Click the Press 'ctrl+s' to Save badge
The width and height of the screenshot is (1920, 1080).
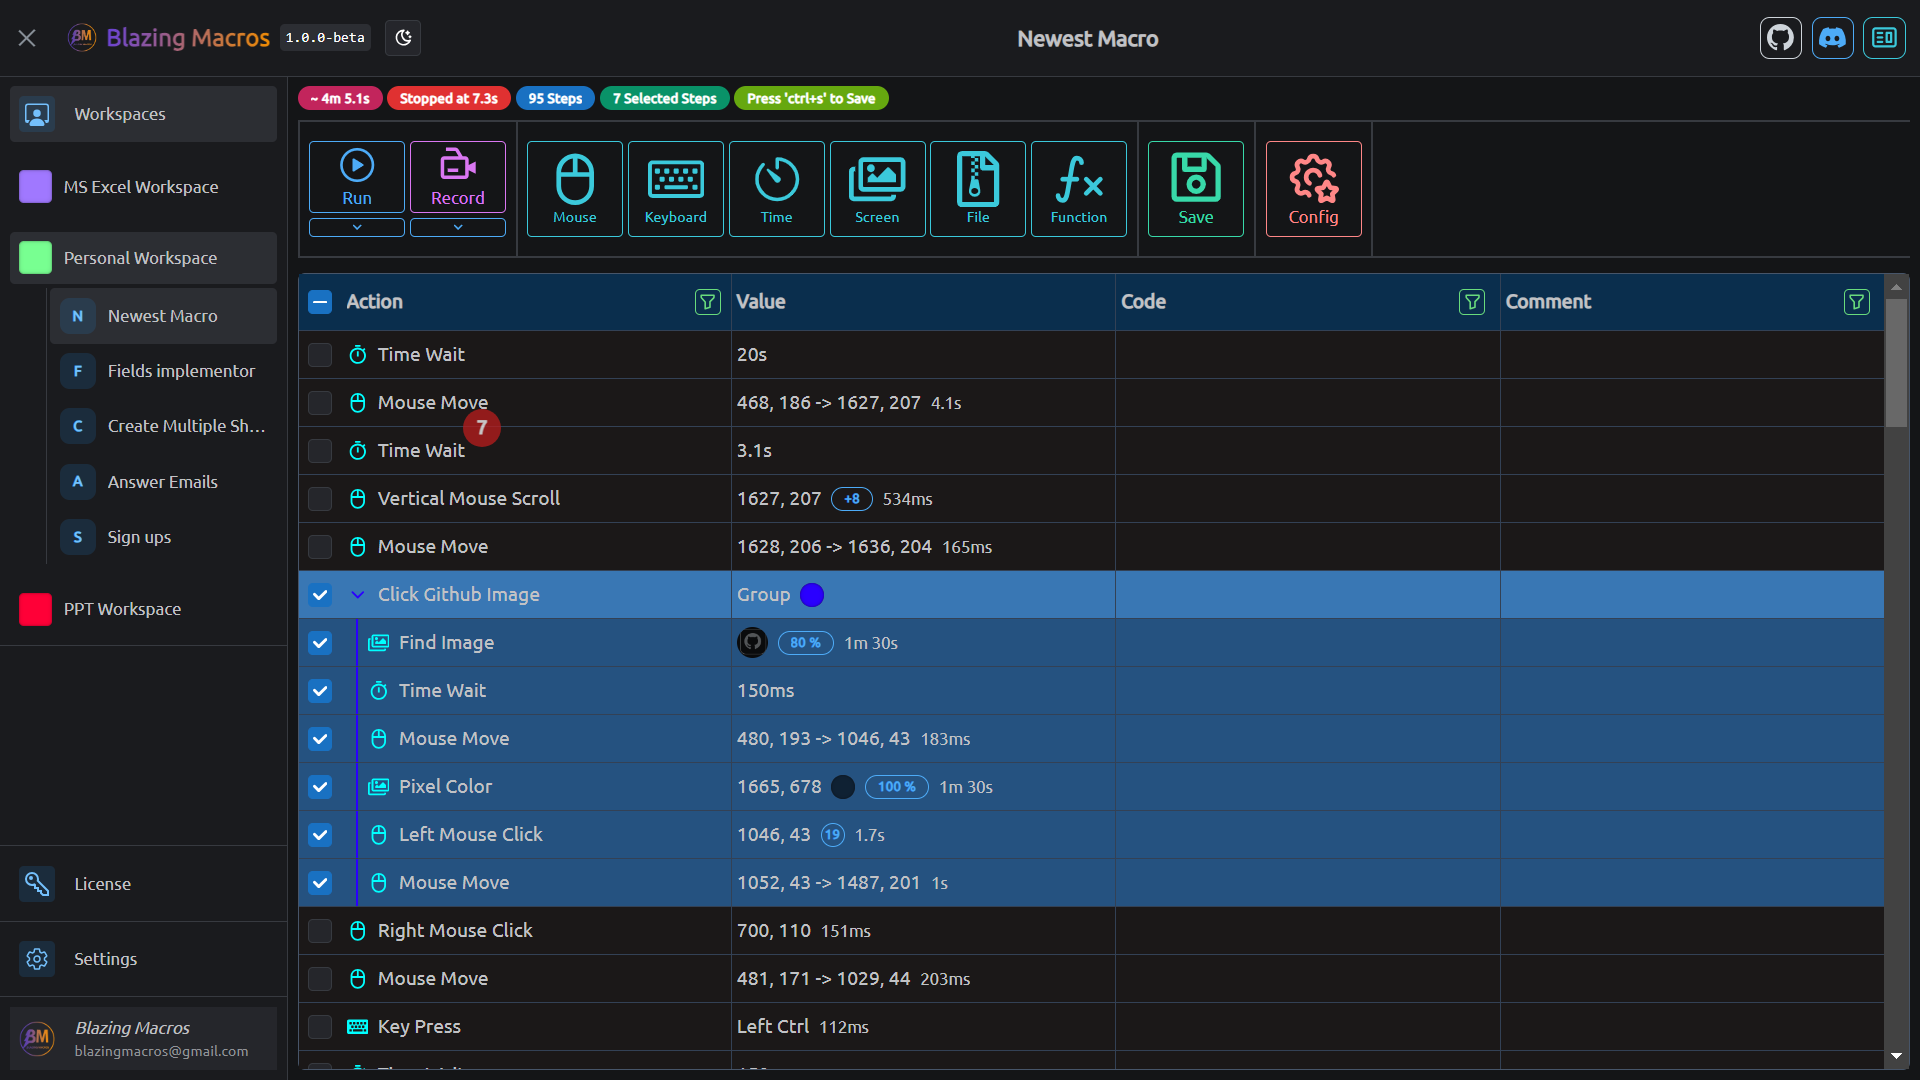point(811,98)
